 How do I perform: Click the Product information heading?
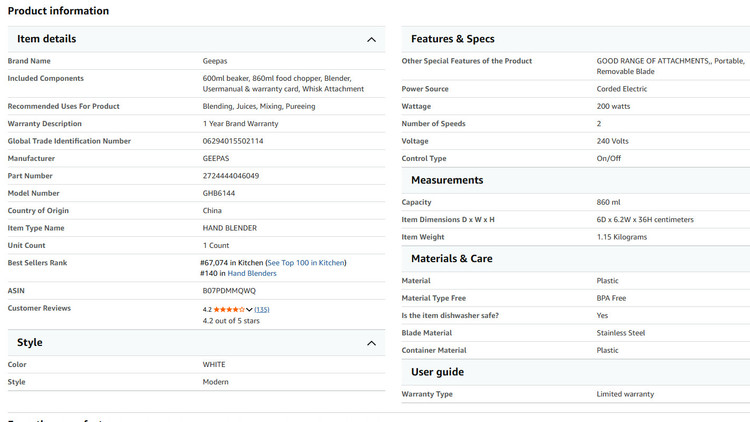pos(58,11)
